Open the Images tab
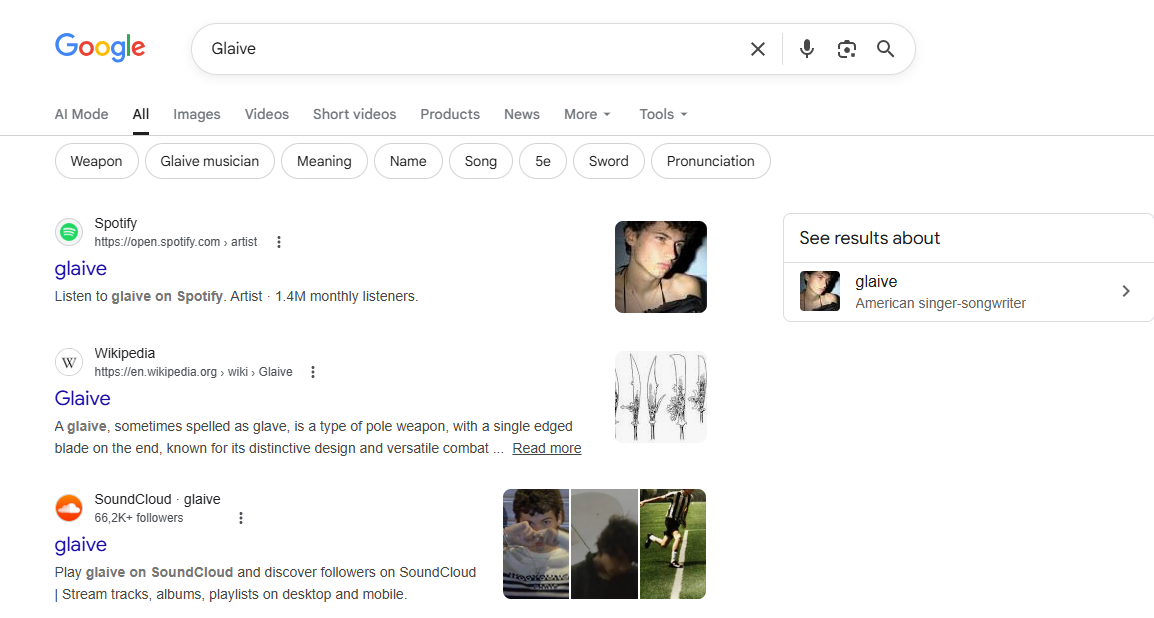 point(197,114)
